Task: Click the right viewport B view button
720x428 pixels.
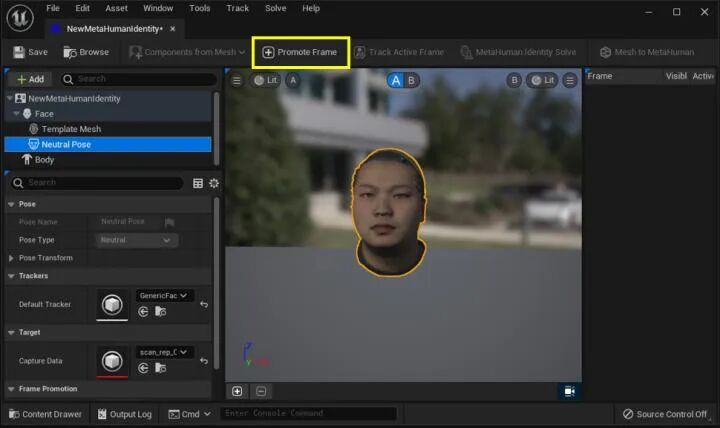Action: 514,80
